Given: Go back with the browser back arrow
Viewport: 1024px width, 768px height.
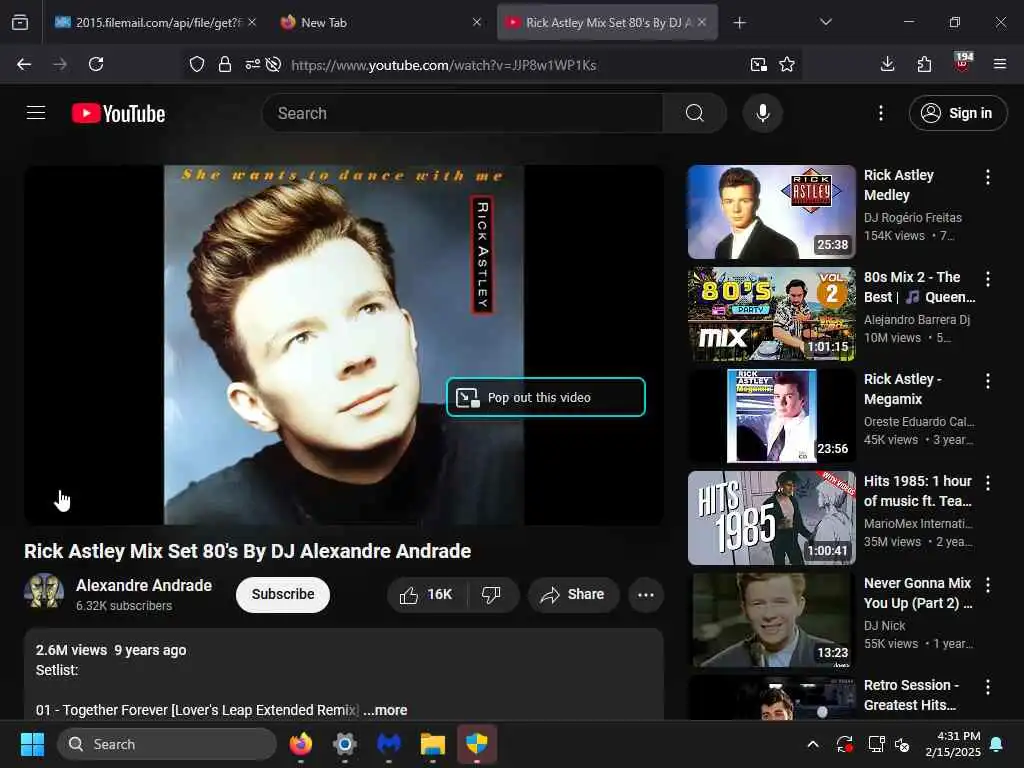Looking at the screenshot, I should [24, 64].
